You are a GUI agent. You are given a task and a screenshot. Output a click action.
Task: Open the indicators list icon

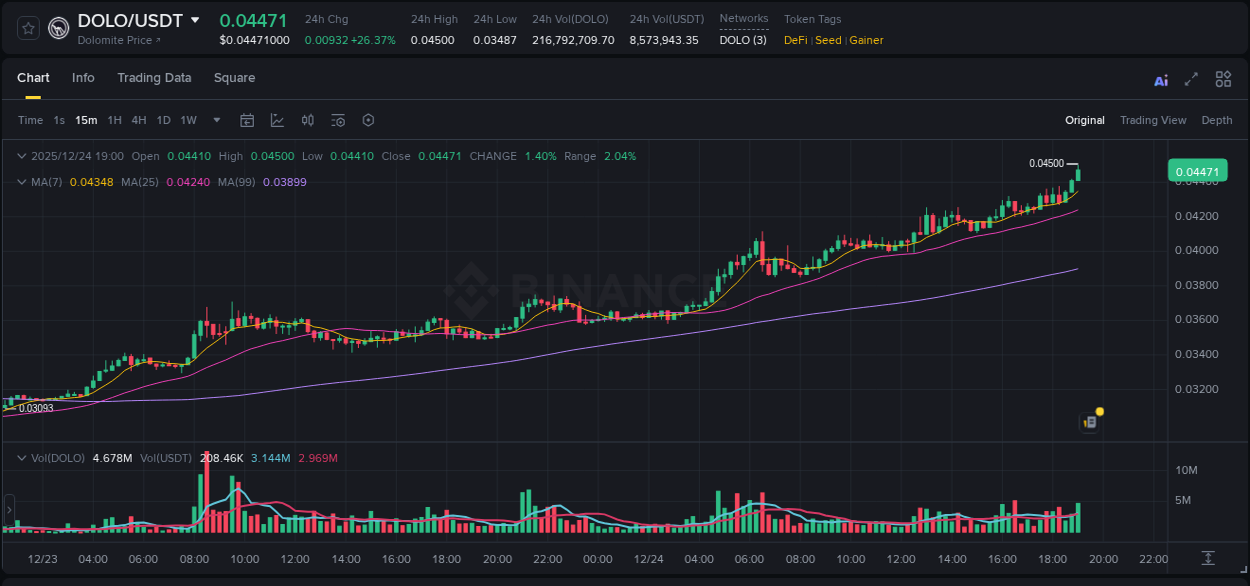point(338,119)
